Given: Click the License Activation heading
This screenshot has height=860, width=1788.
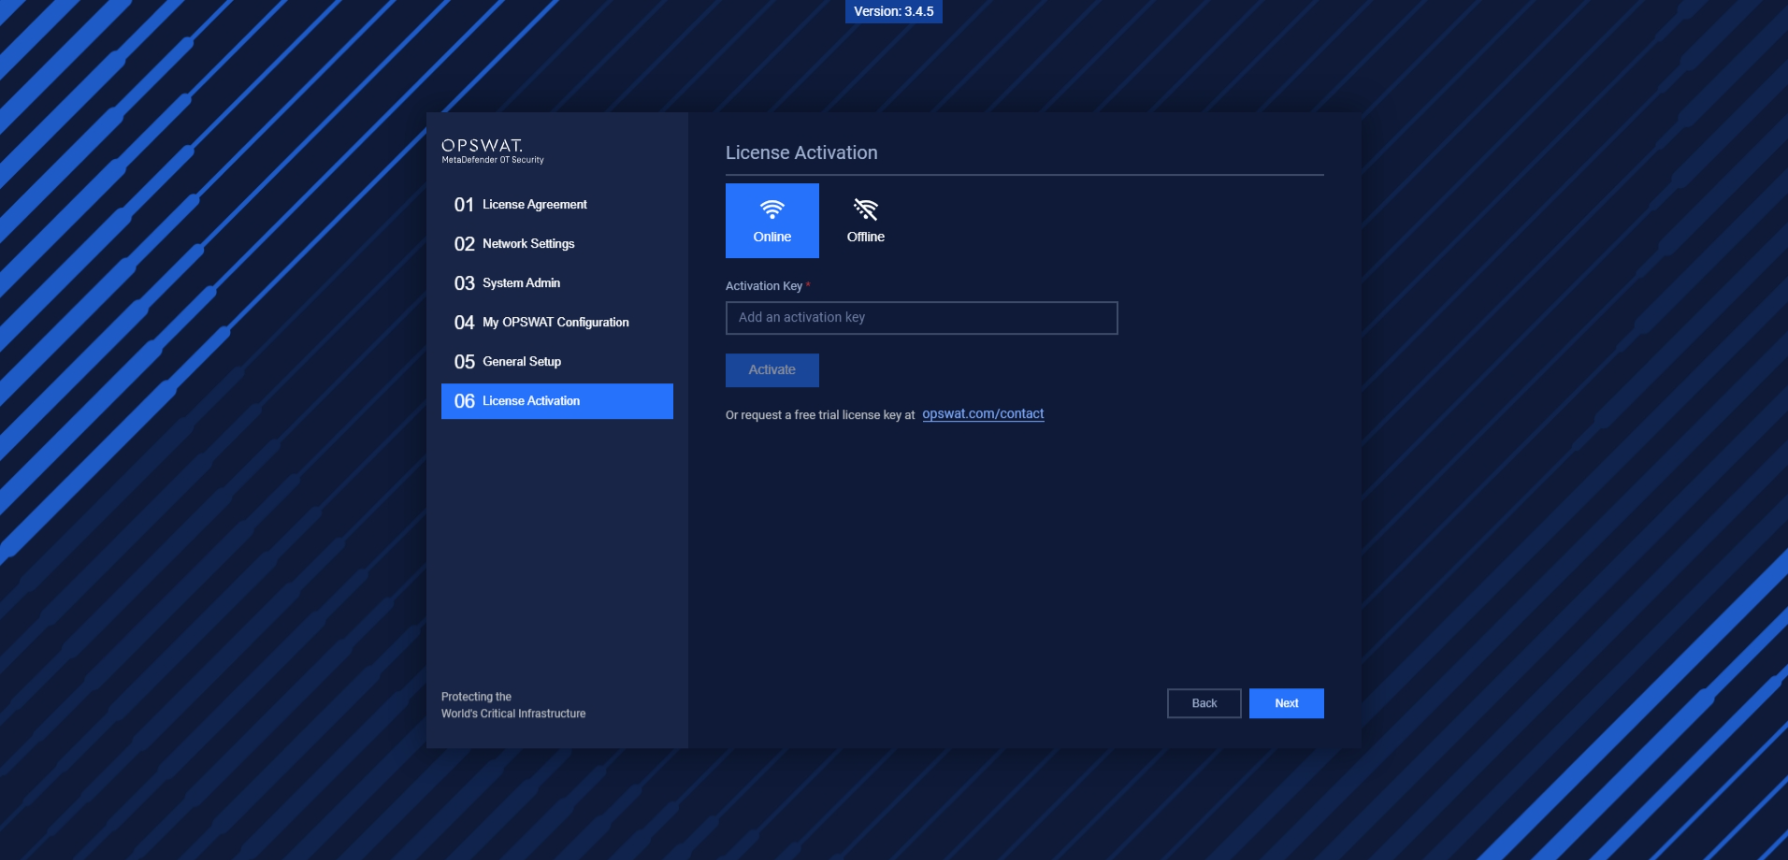Looking at the screenshot, I should pos(801,153).
